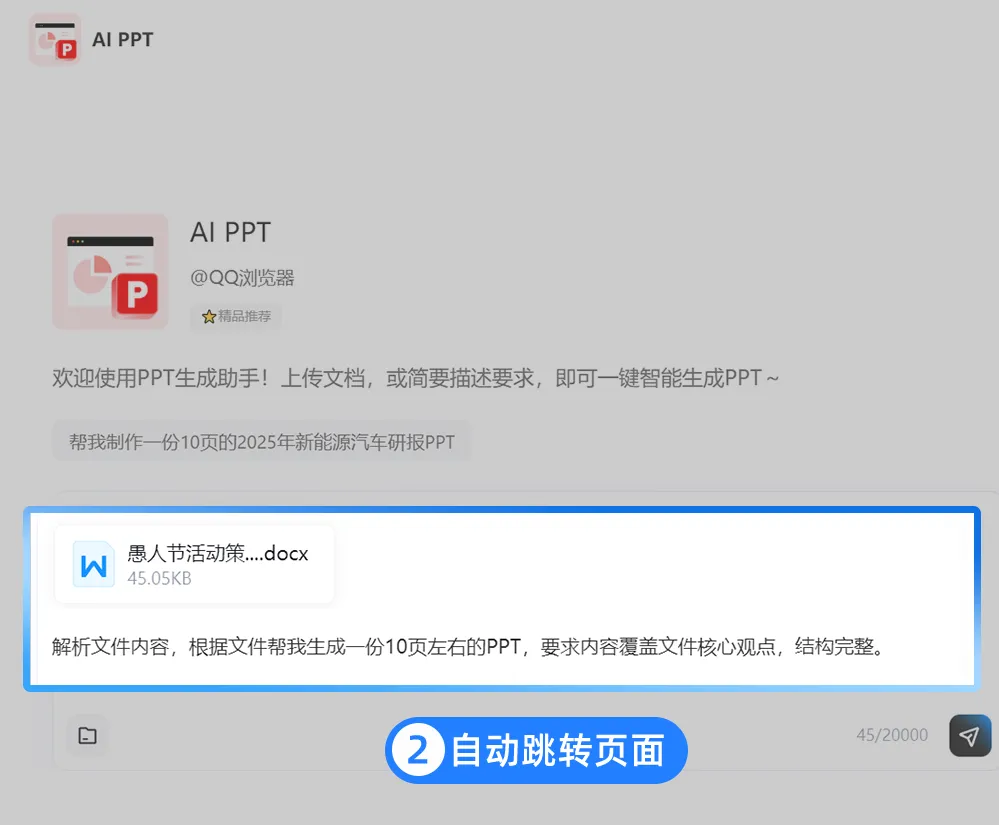
Task: Open the attached 愚人节活动策....docx file card
Action: point(194,564)
